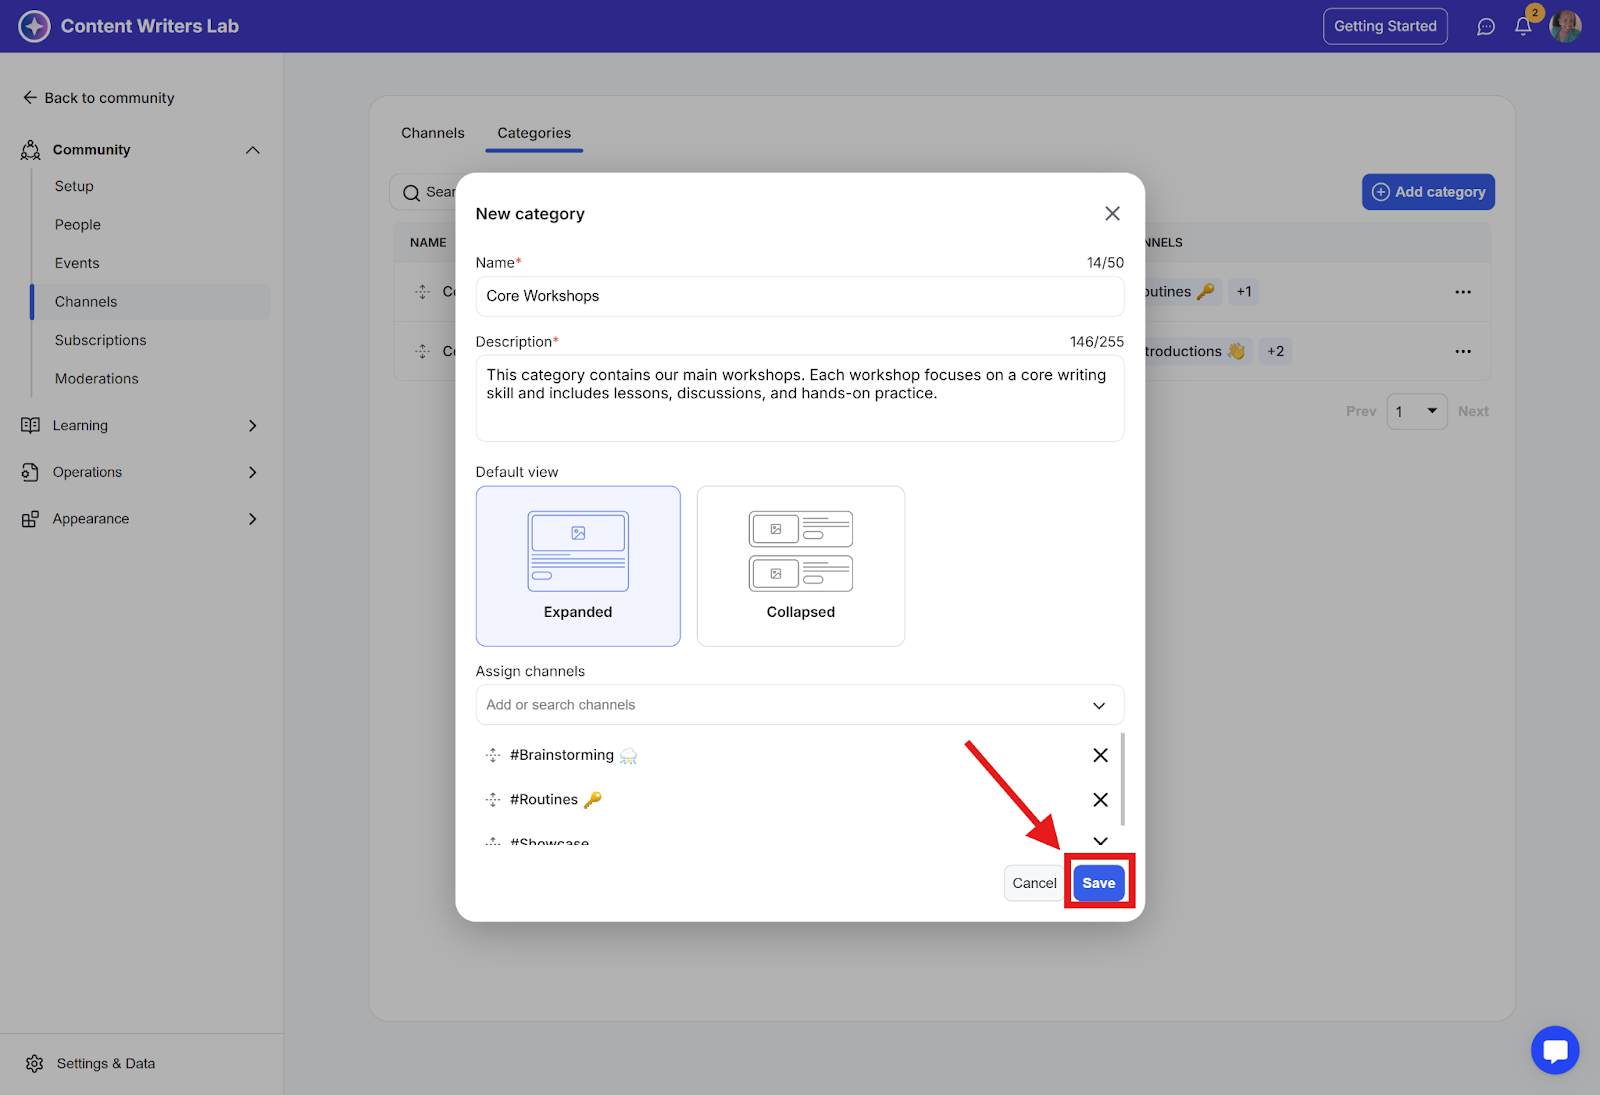
Task: Open the more options menu for second category row
Action: click(1463, 351)
